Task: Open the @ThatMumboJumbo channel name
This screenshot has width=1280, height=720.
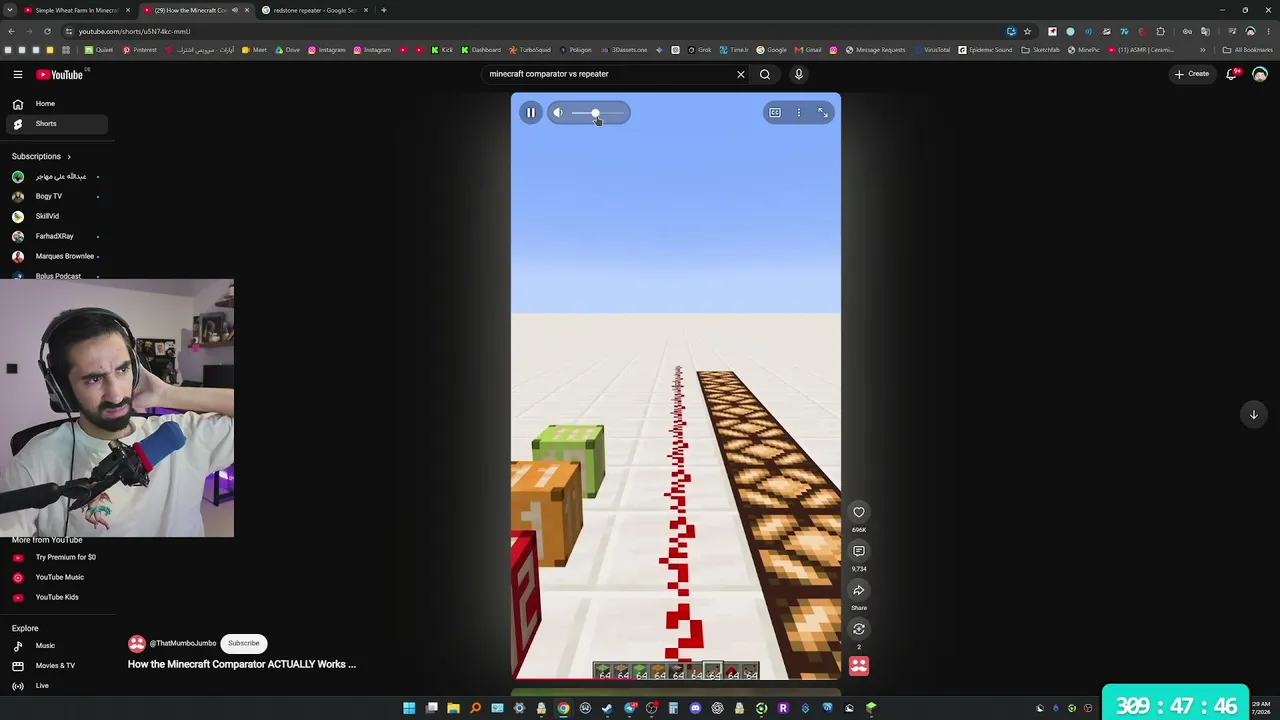Action: click(183, 643)
